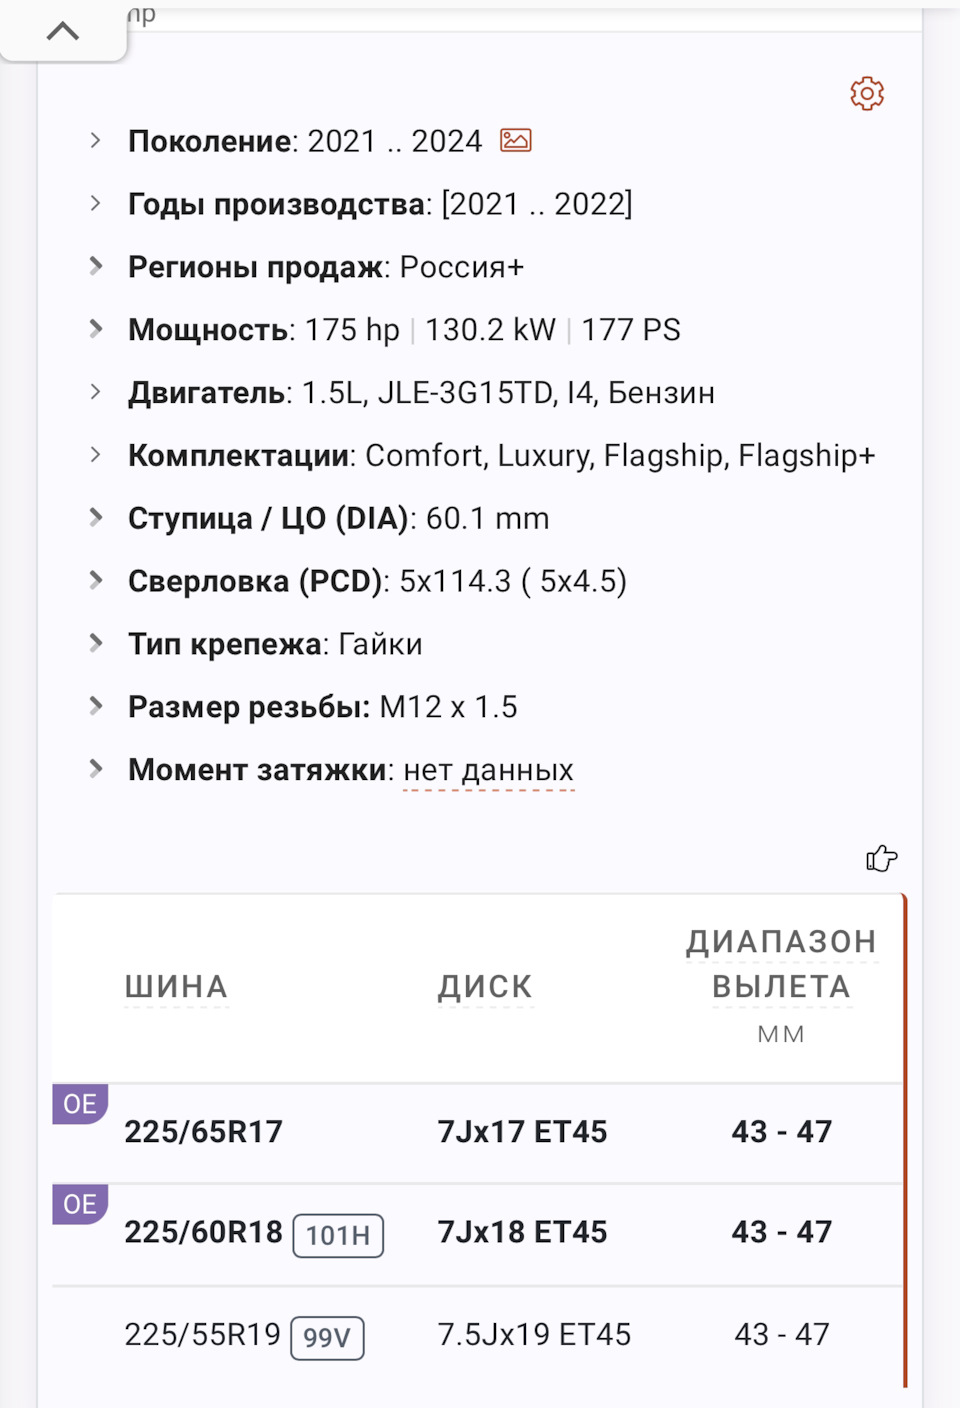Expand the Поколение row chevron

pyautogui.click(x=96, y=141)
